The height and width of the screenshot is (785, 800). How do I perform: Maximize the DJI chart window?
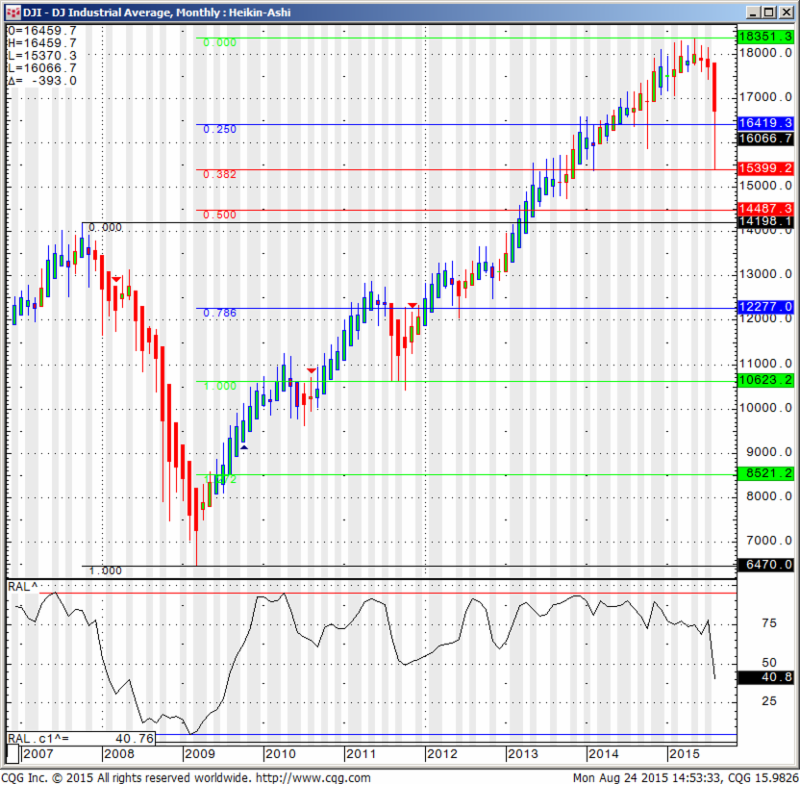point(769,12)
